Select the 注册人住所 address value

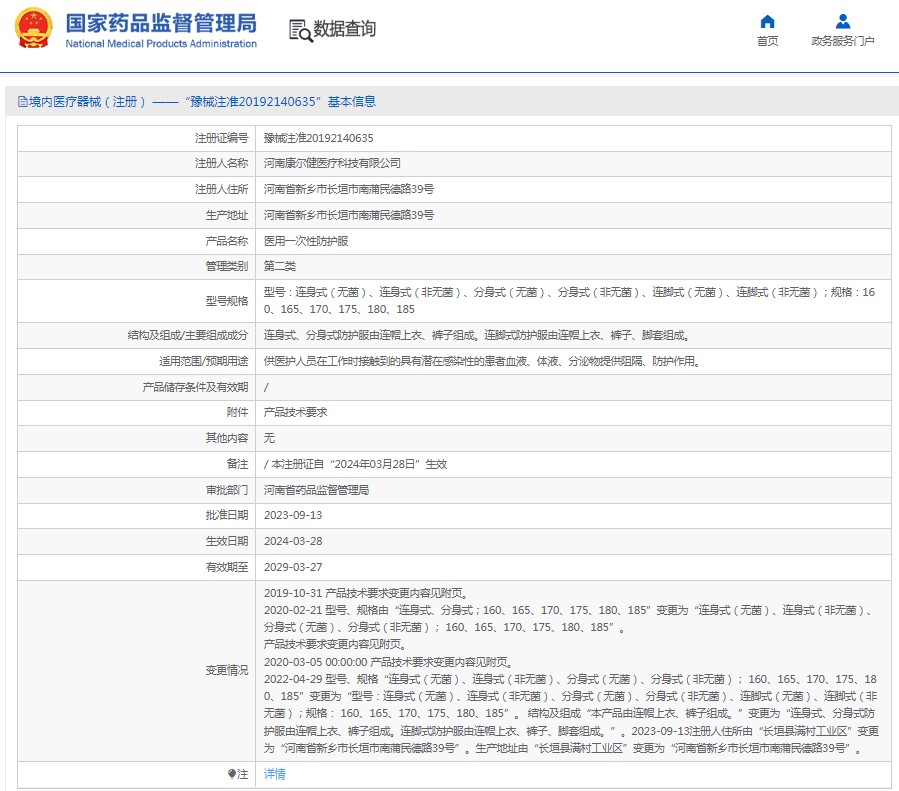[x=349, y=189]
